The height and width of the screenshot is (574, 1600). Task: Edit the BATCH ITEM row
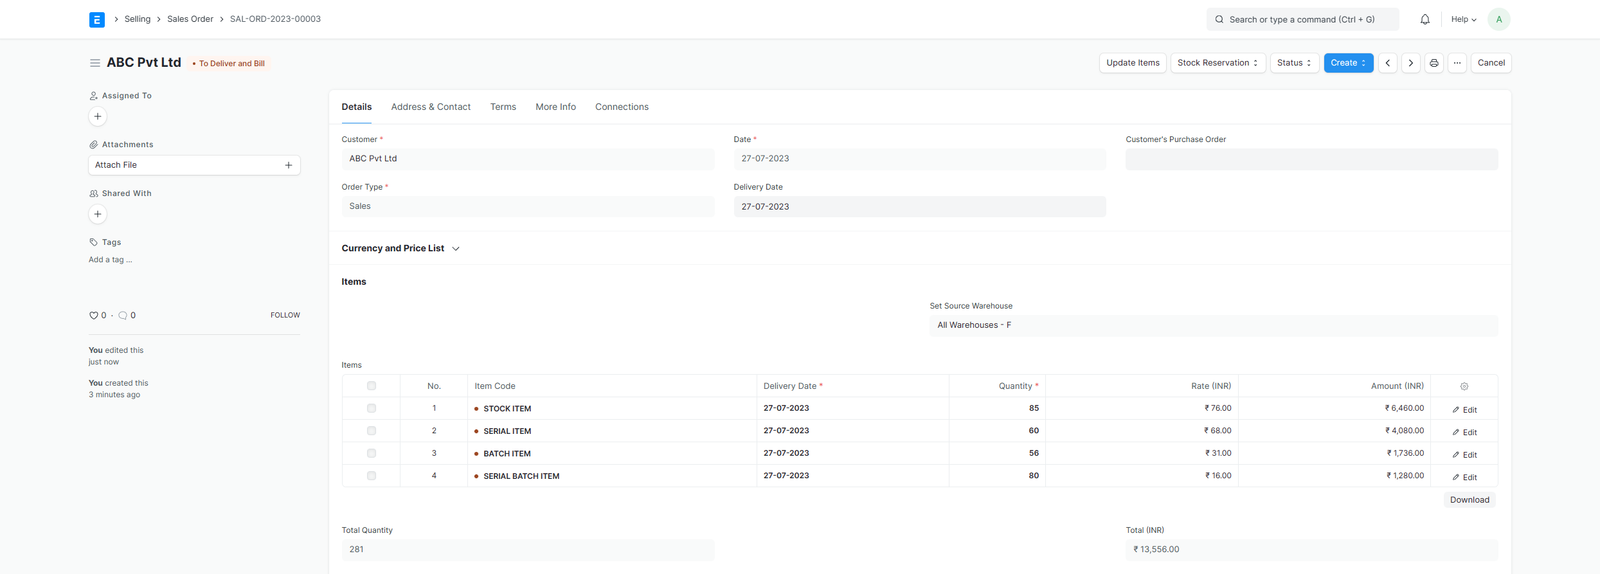click(x=1464, y=454)
